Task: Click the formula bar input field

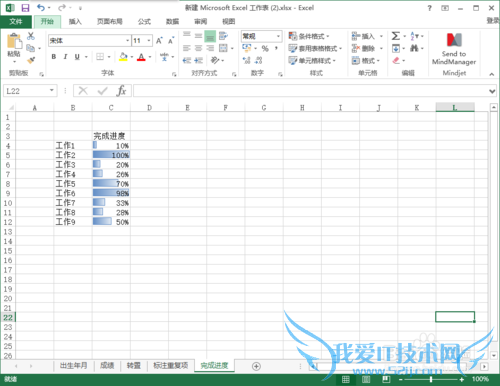Action: 311,91
